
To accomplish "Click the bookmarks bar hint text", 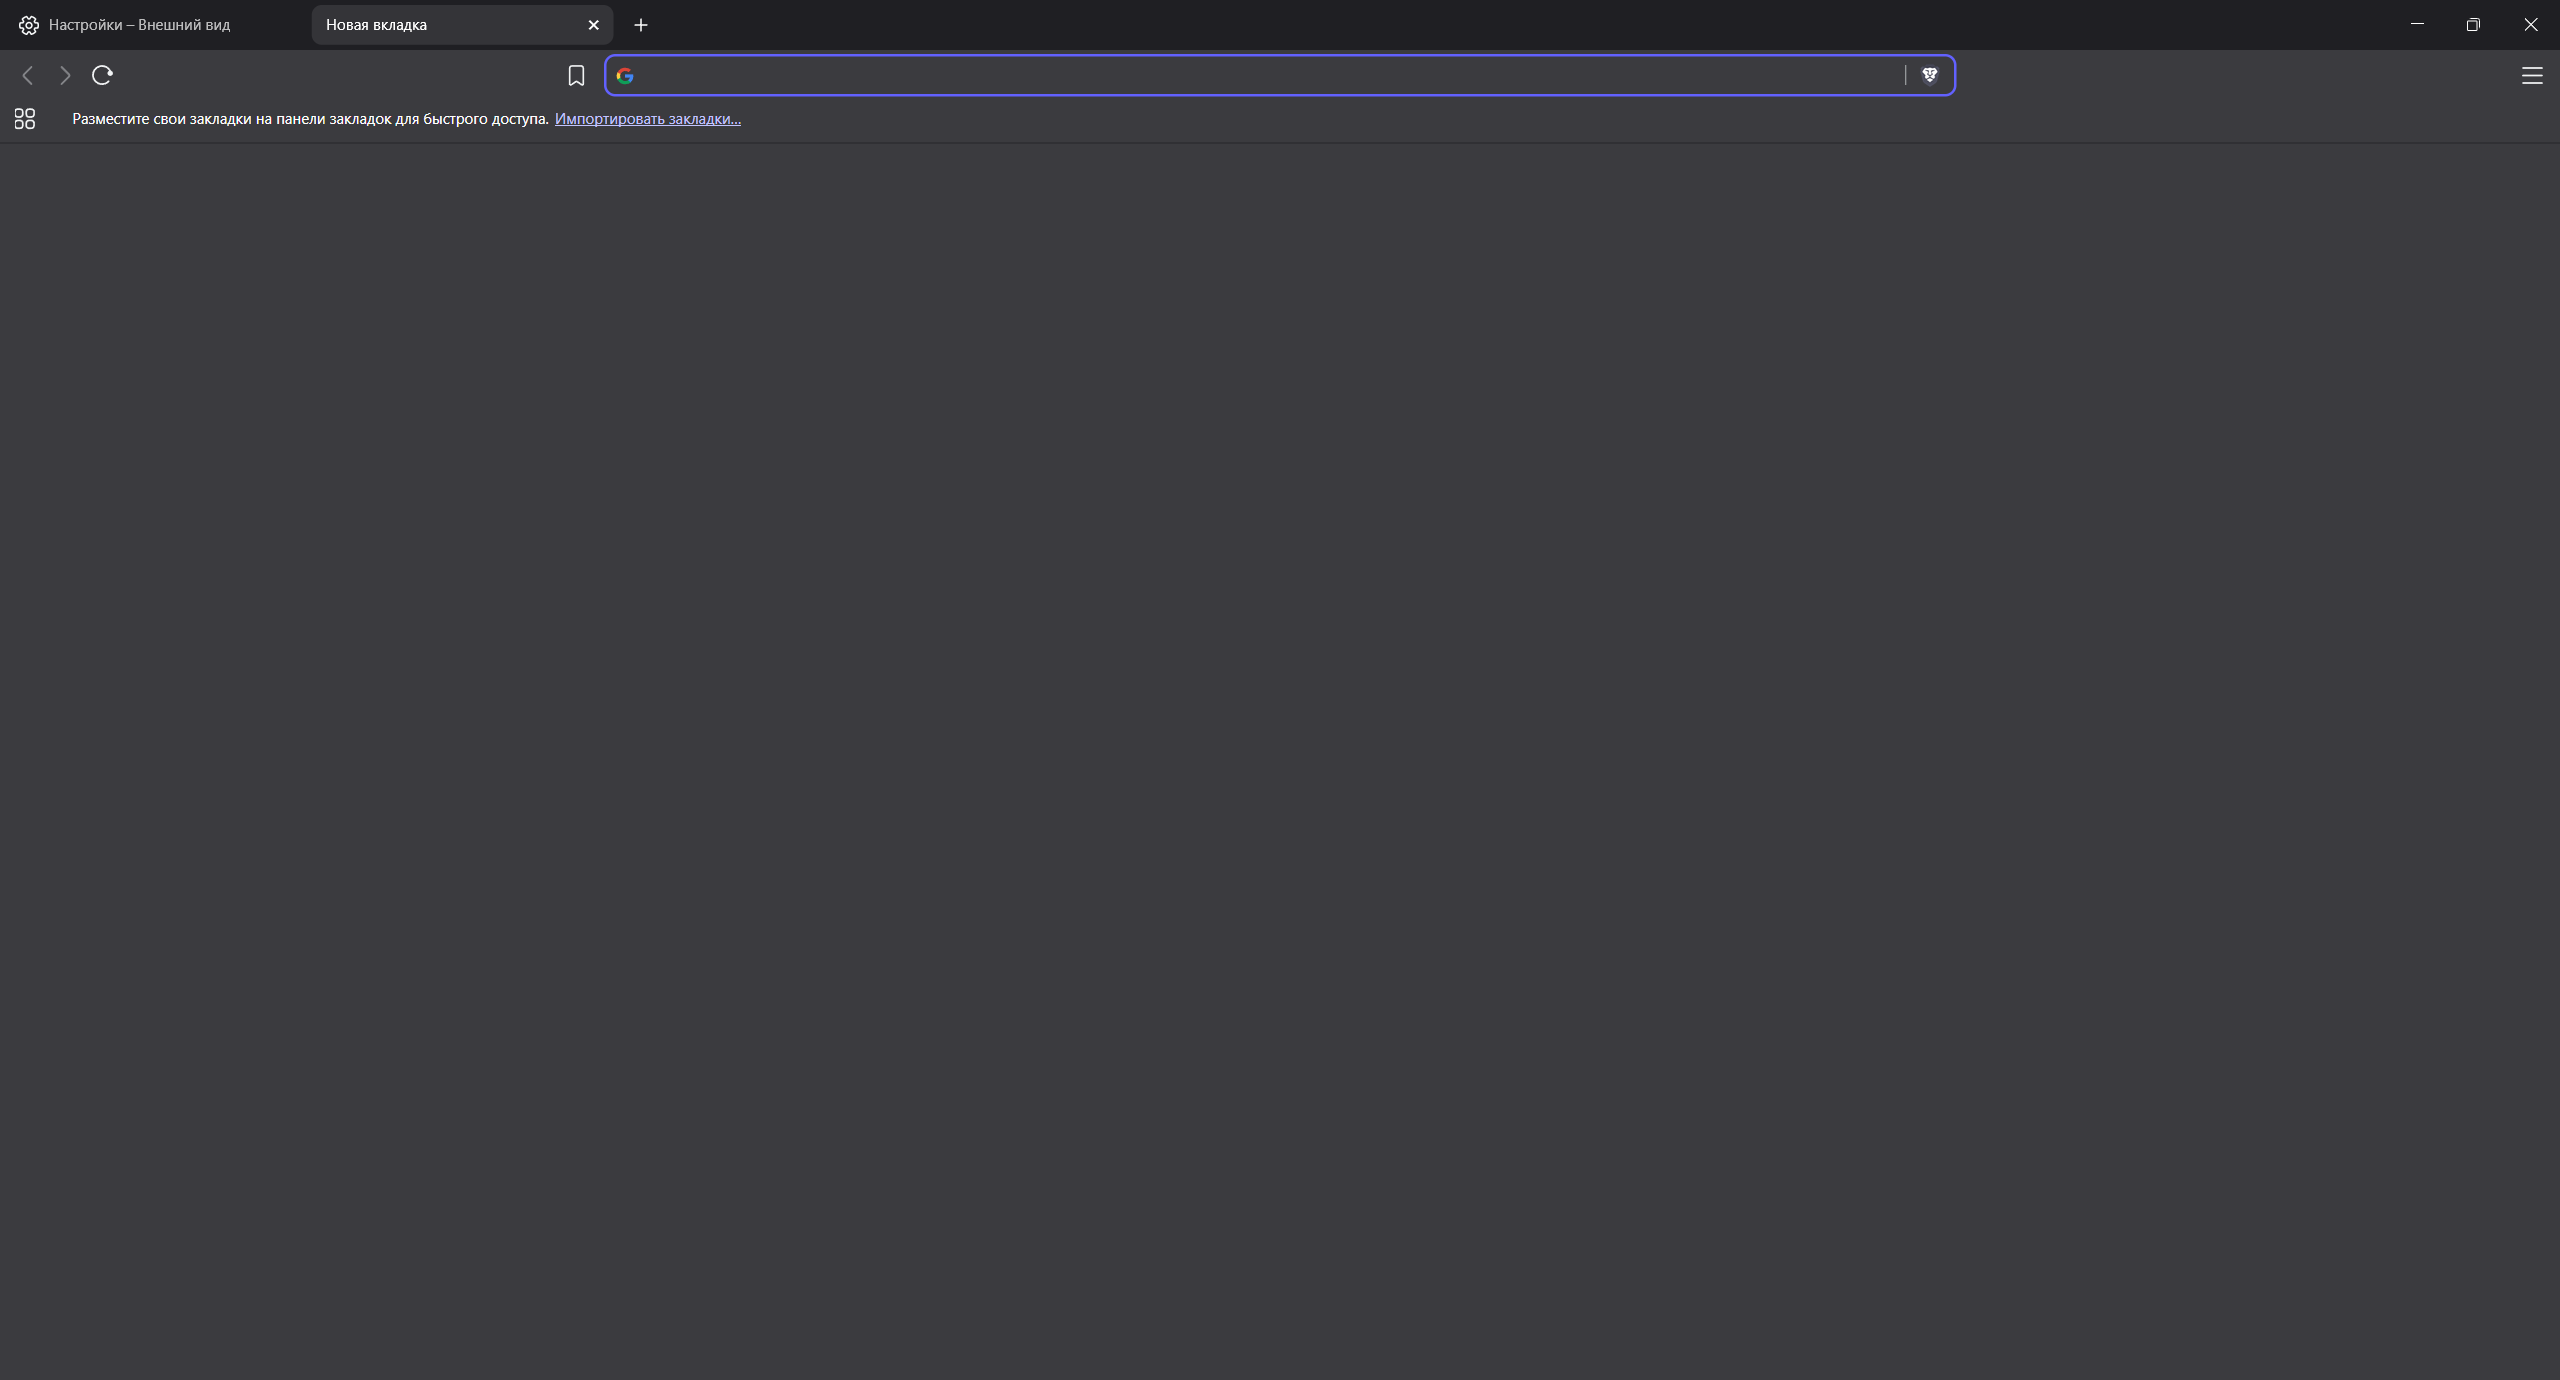I will point(310,118).
